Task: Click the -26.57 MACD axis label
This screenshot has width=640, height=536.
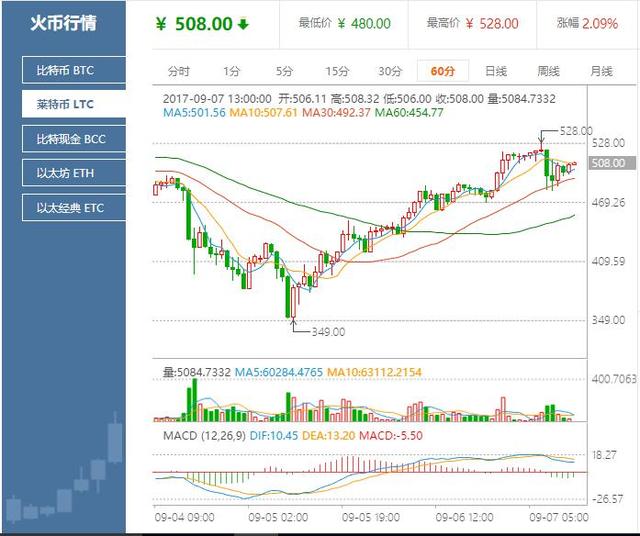Action: (x=607, y=499)
